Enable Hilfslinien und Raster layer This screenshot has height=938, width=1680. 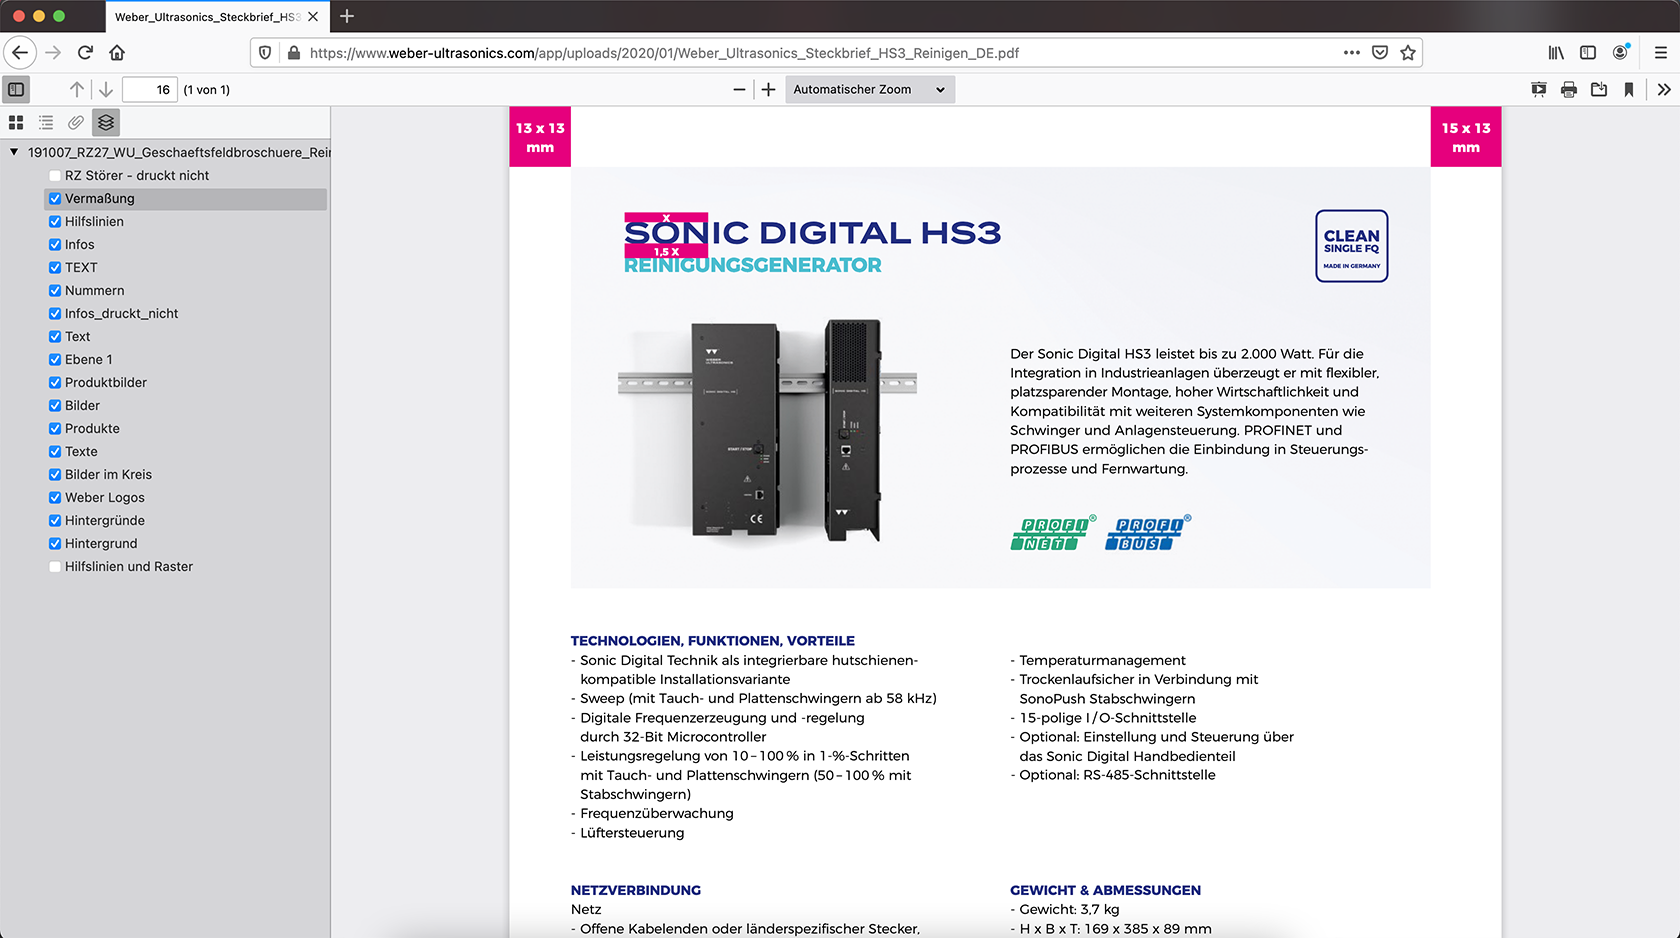coord(55,567)
